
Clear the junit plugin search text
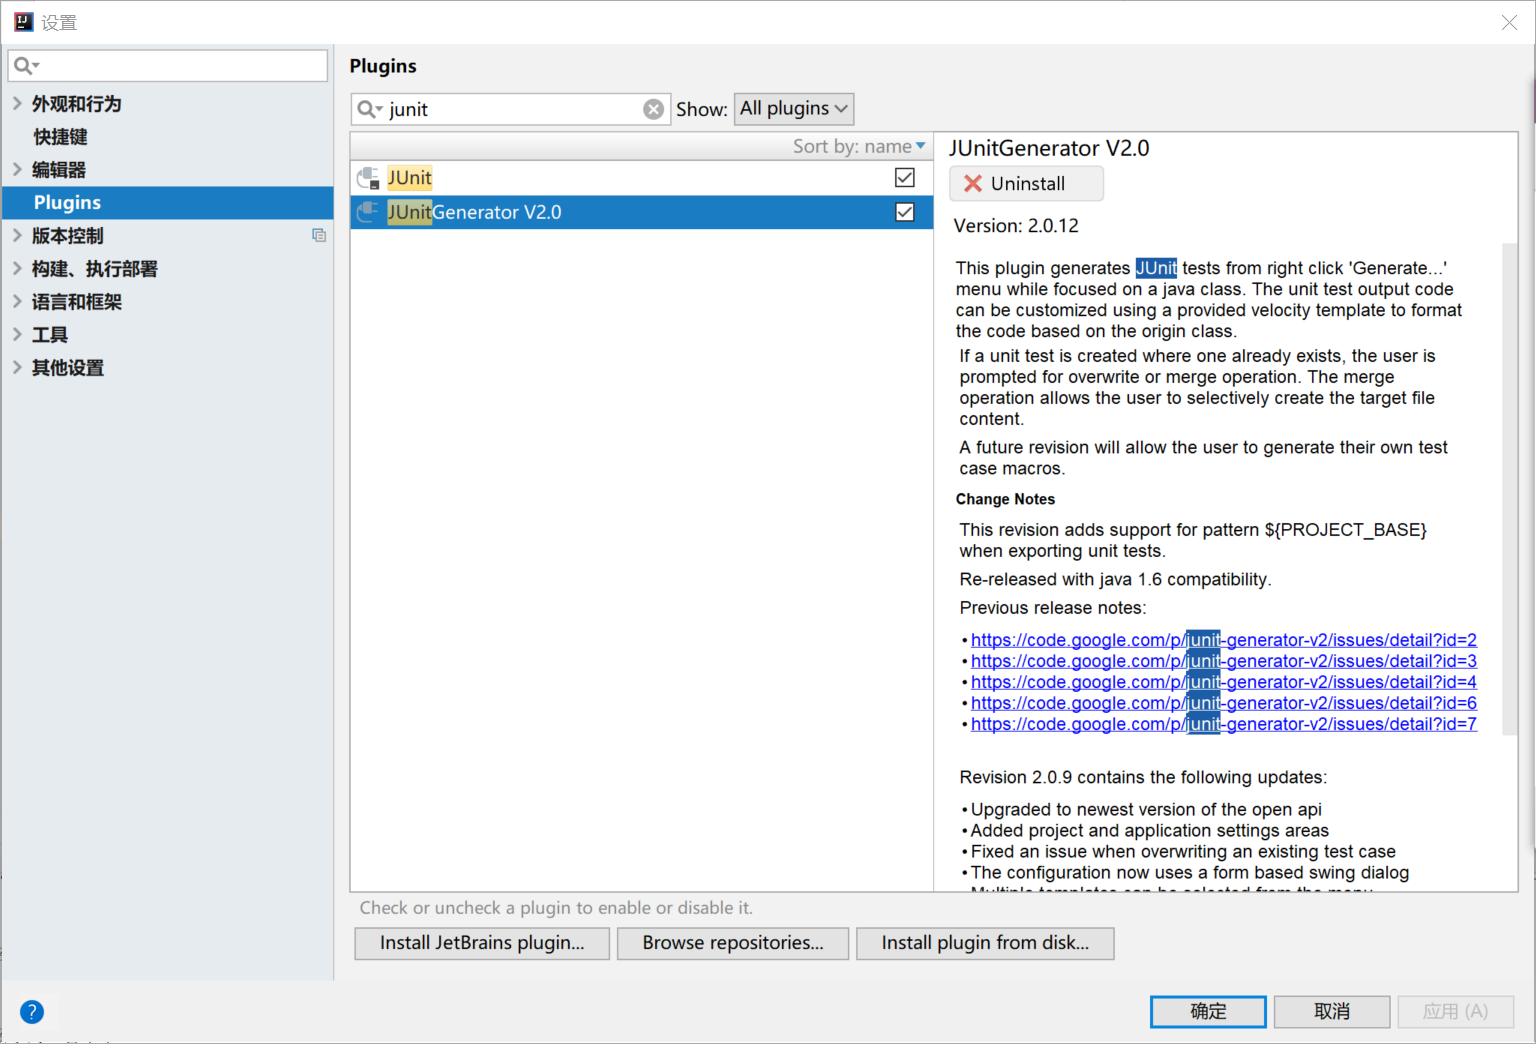[653, 109]
